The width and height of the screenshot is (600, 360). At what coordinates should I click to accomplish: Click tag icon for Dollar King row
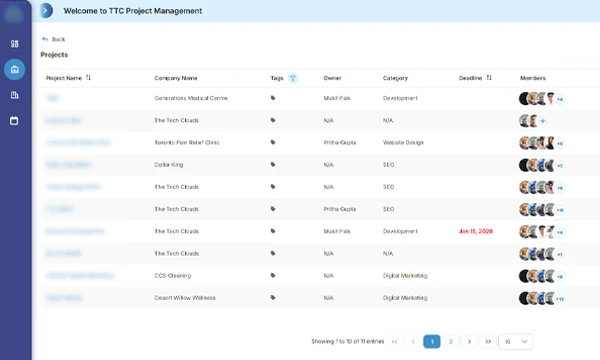[x=273, y=165]
